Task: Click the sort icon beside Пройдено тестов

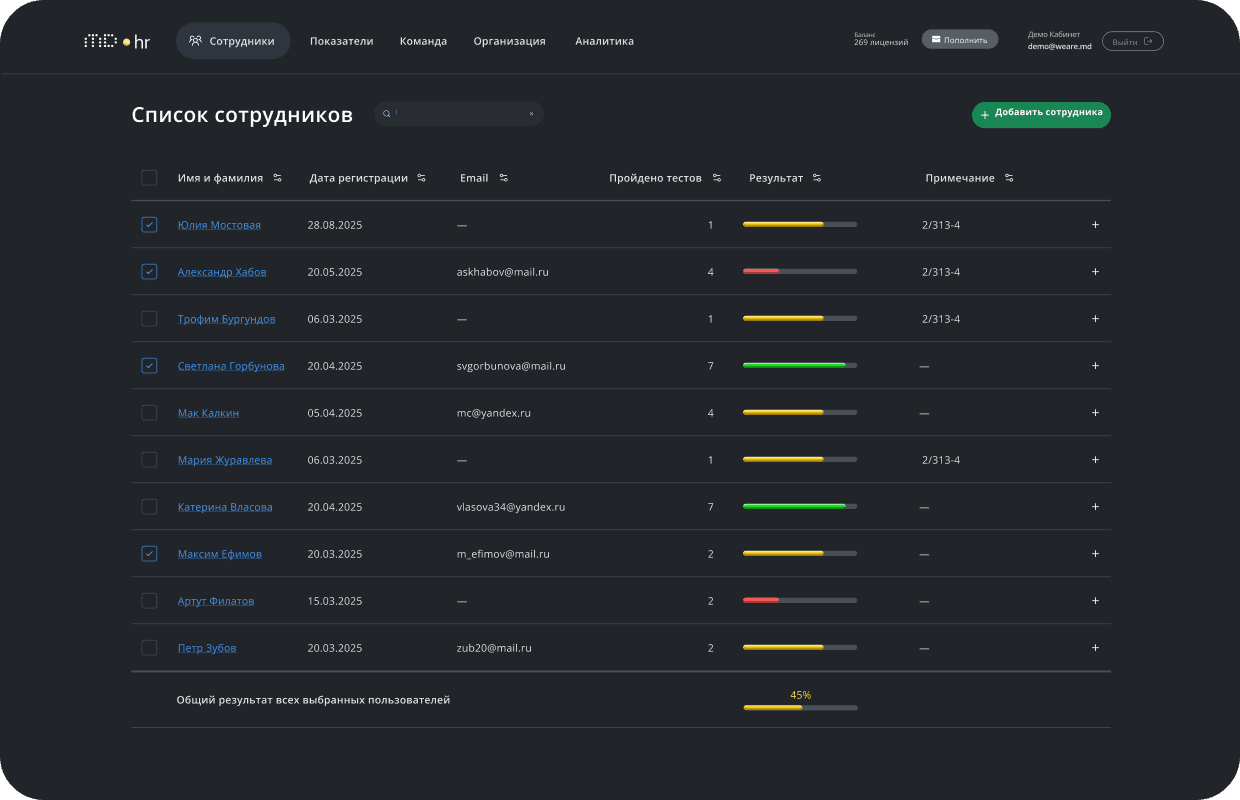Action: (x=717, y=178)
